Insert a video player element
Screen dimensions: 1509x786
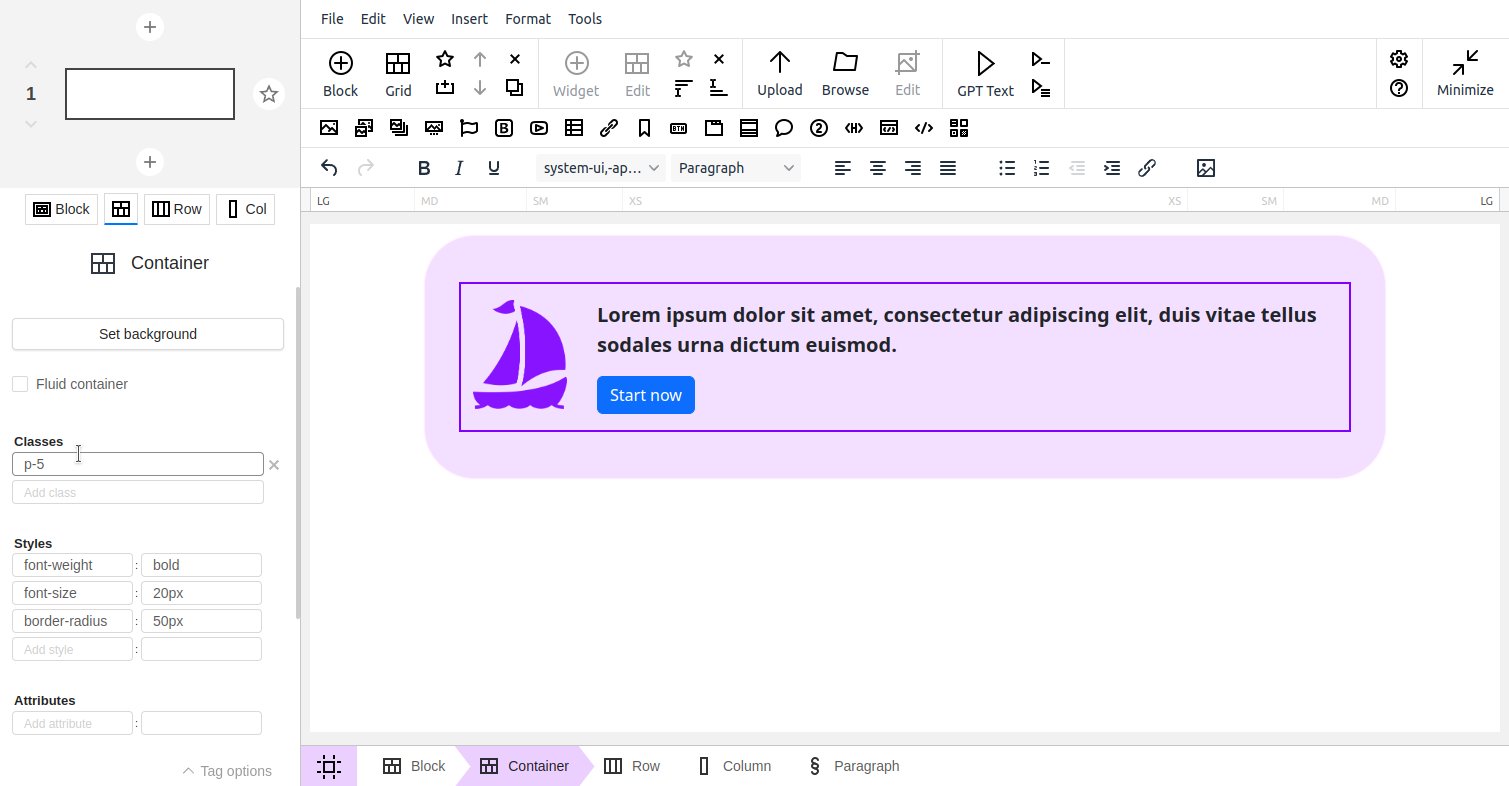coord(538,128)
